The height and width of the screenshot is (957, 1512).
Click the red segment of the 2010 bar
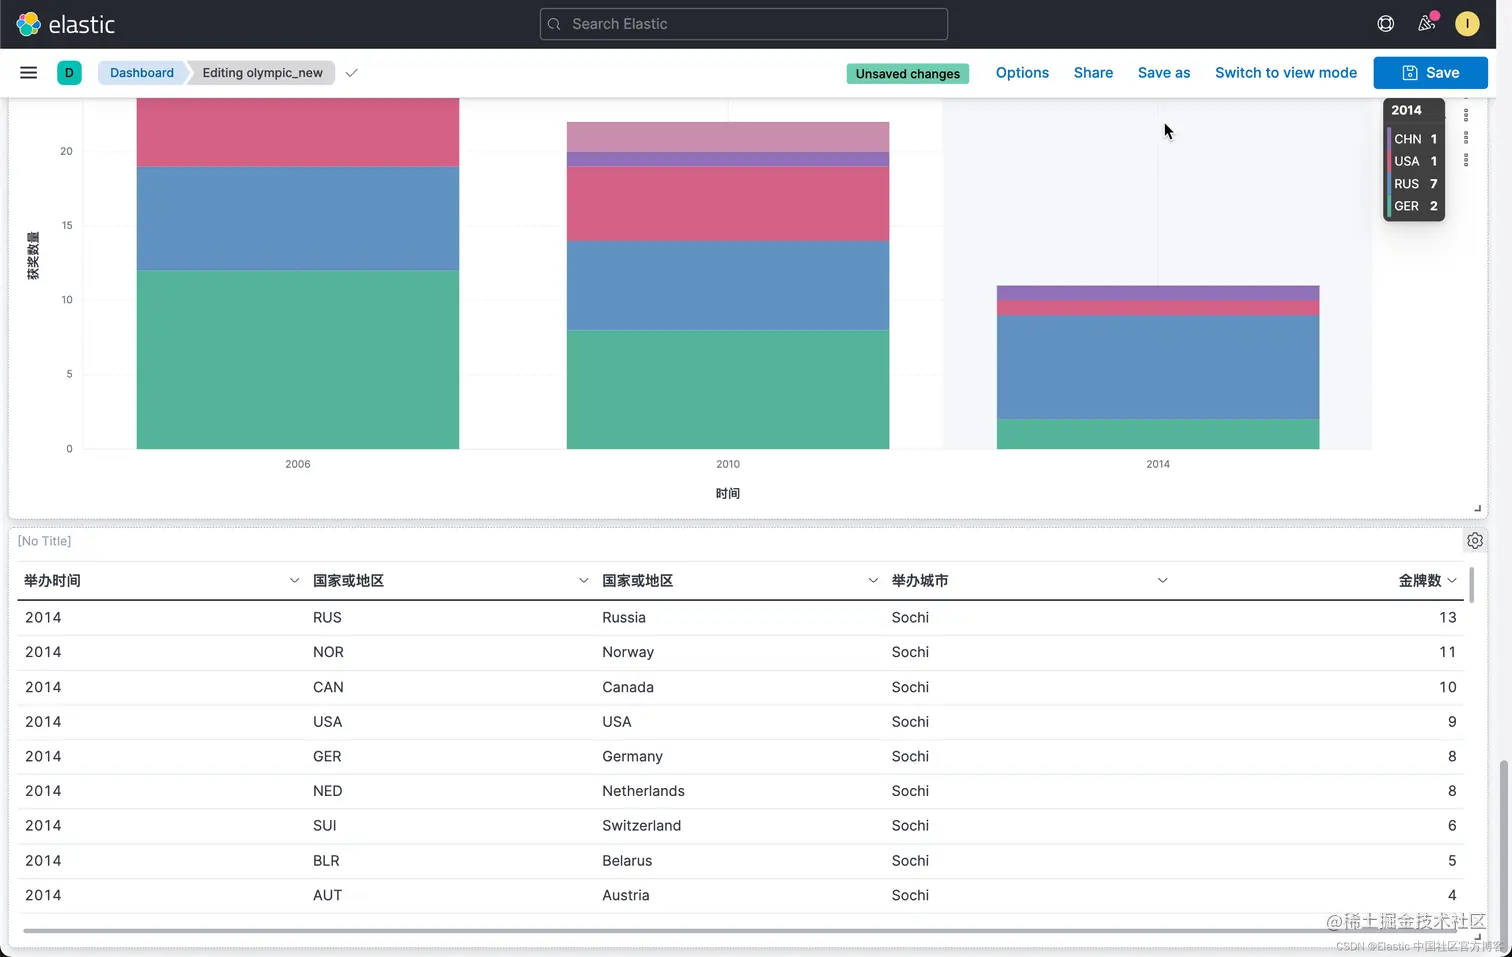[x=728, y=204]
